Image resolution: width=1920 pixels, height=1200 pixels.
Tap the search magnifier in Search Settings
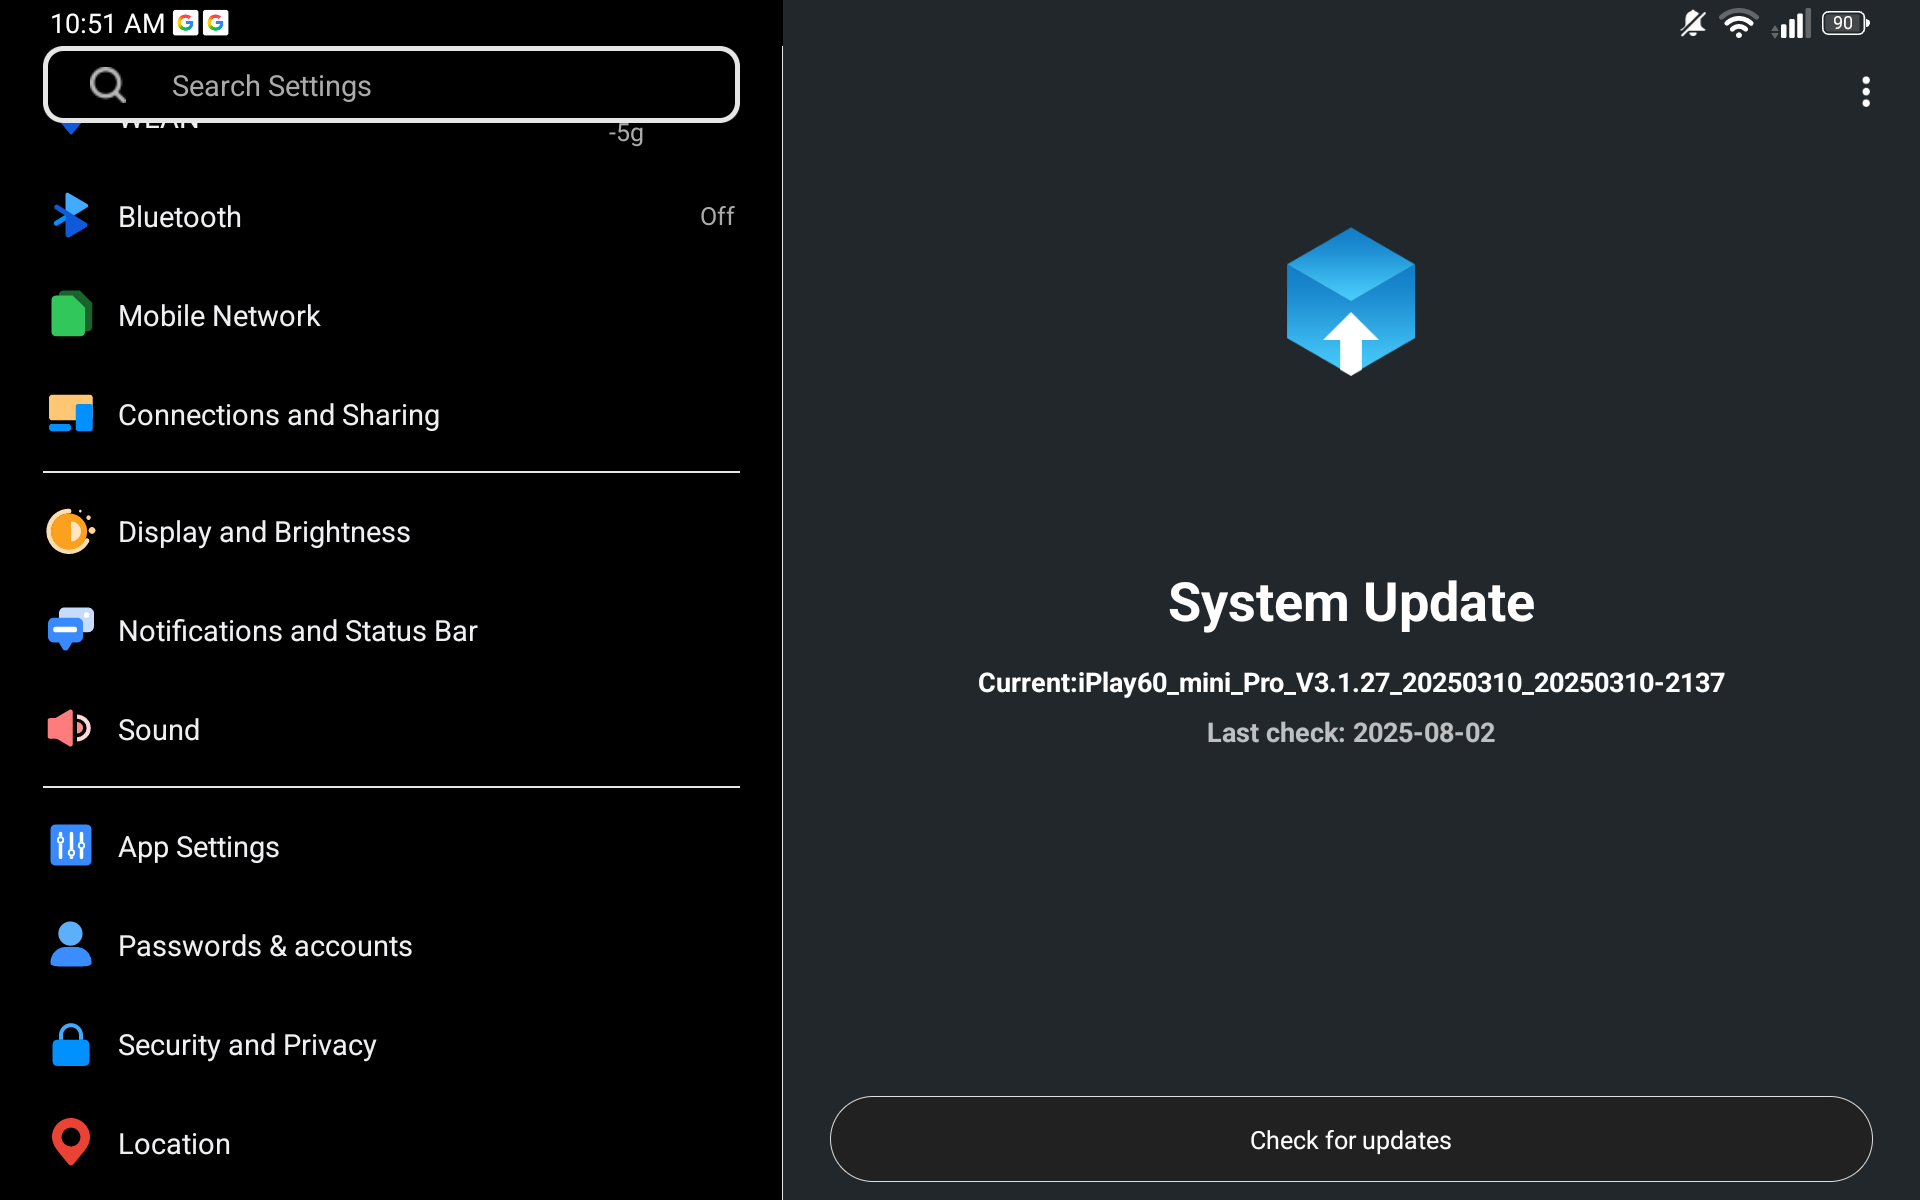[108, 85]
